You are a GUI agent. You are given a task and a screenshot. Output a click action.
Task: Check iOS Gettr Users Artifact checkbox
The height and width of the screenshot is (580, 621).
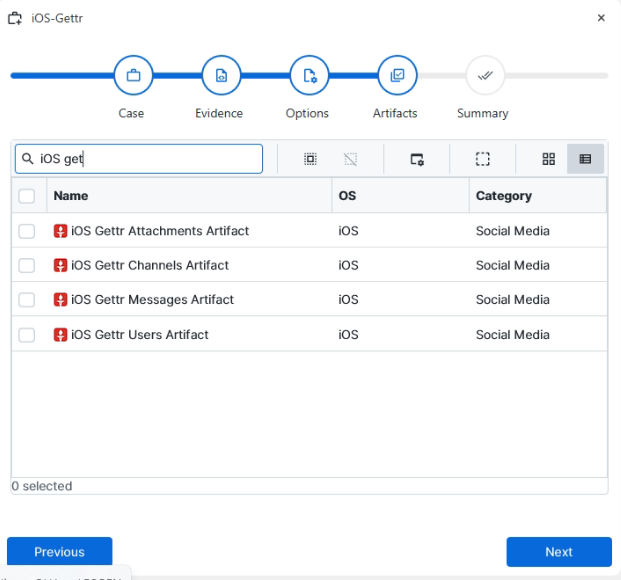[27, 335]
